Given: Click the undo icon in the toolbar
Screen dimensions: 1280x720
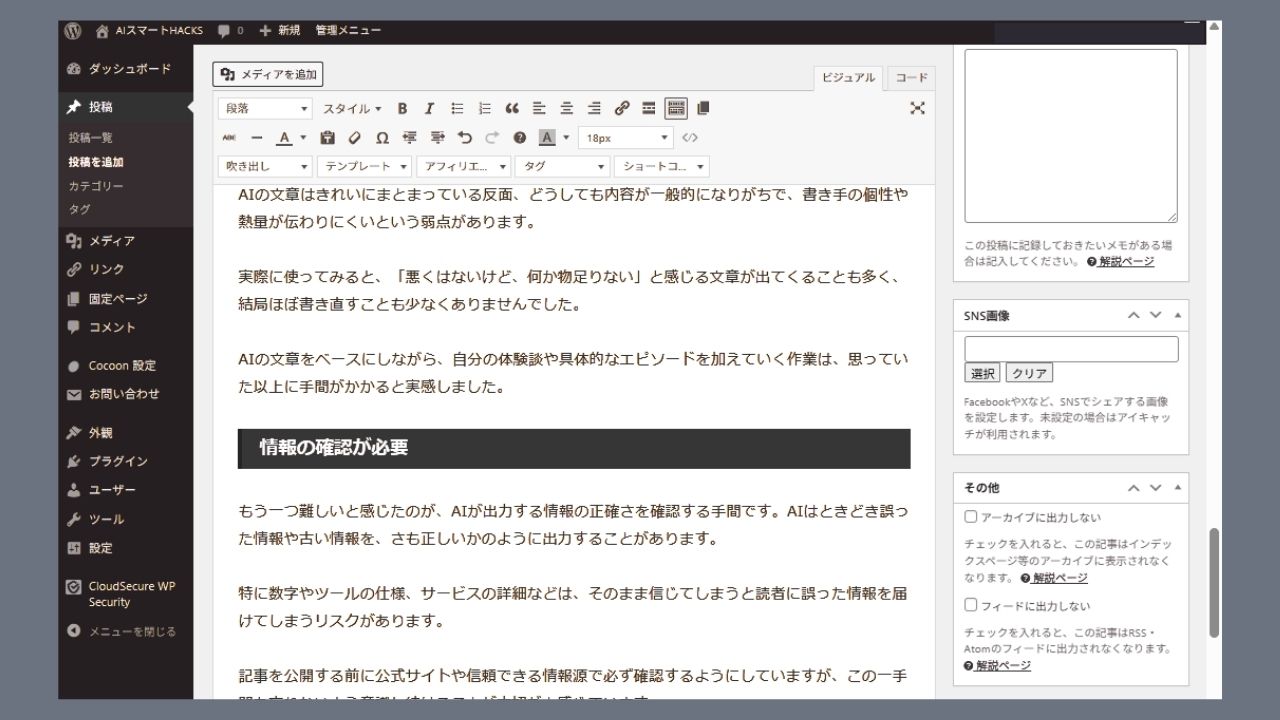Looking at the screenshot, I should 464,137.
